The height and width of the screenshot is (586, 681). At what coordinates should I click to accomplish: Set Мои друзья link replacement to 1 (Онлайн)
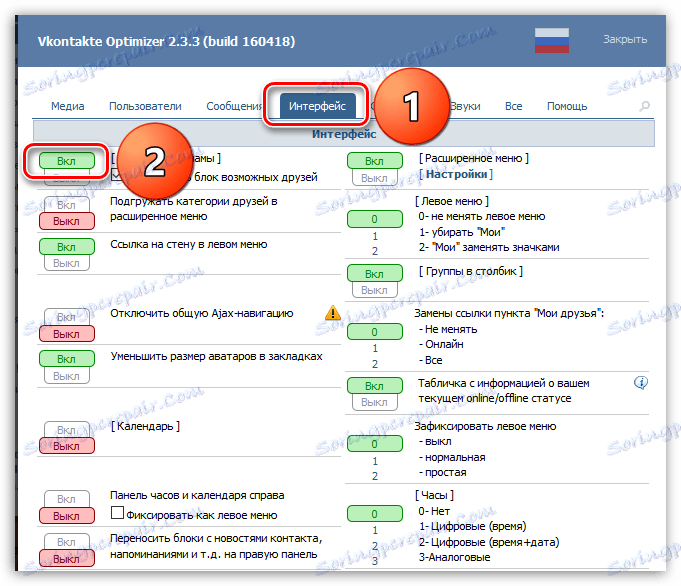(x=375, y=348)
